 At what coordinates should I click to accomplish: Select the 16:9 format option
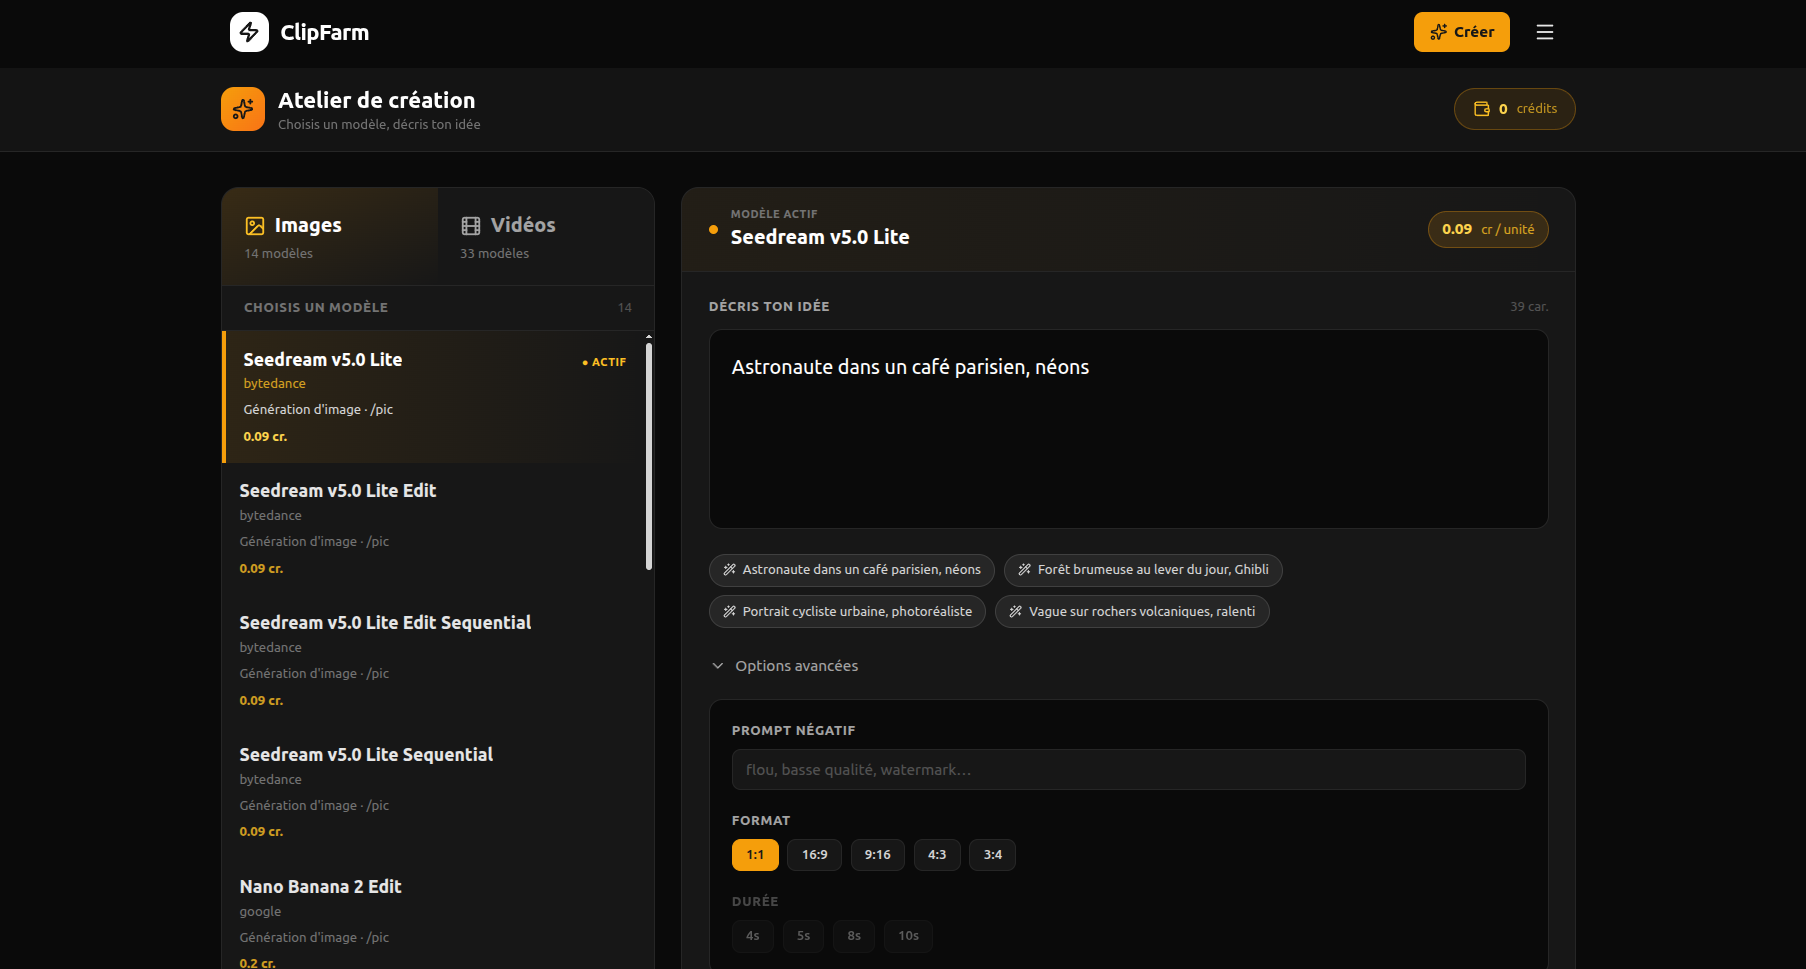tap(815, 855)
